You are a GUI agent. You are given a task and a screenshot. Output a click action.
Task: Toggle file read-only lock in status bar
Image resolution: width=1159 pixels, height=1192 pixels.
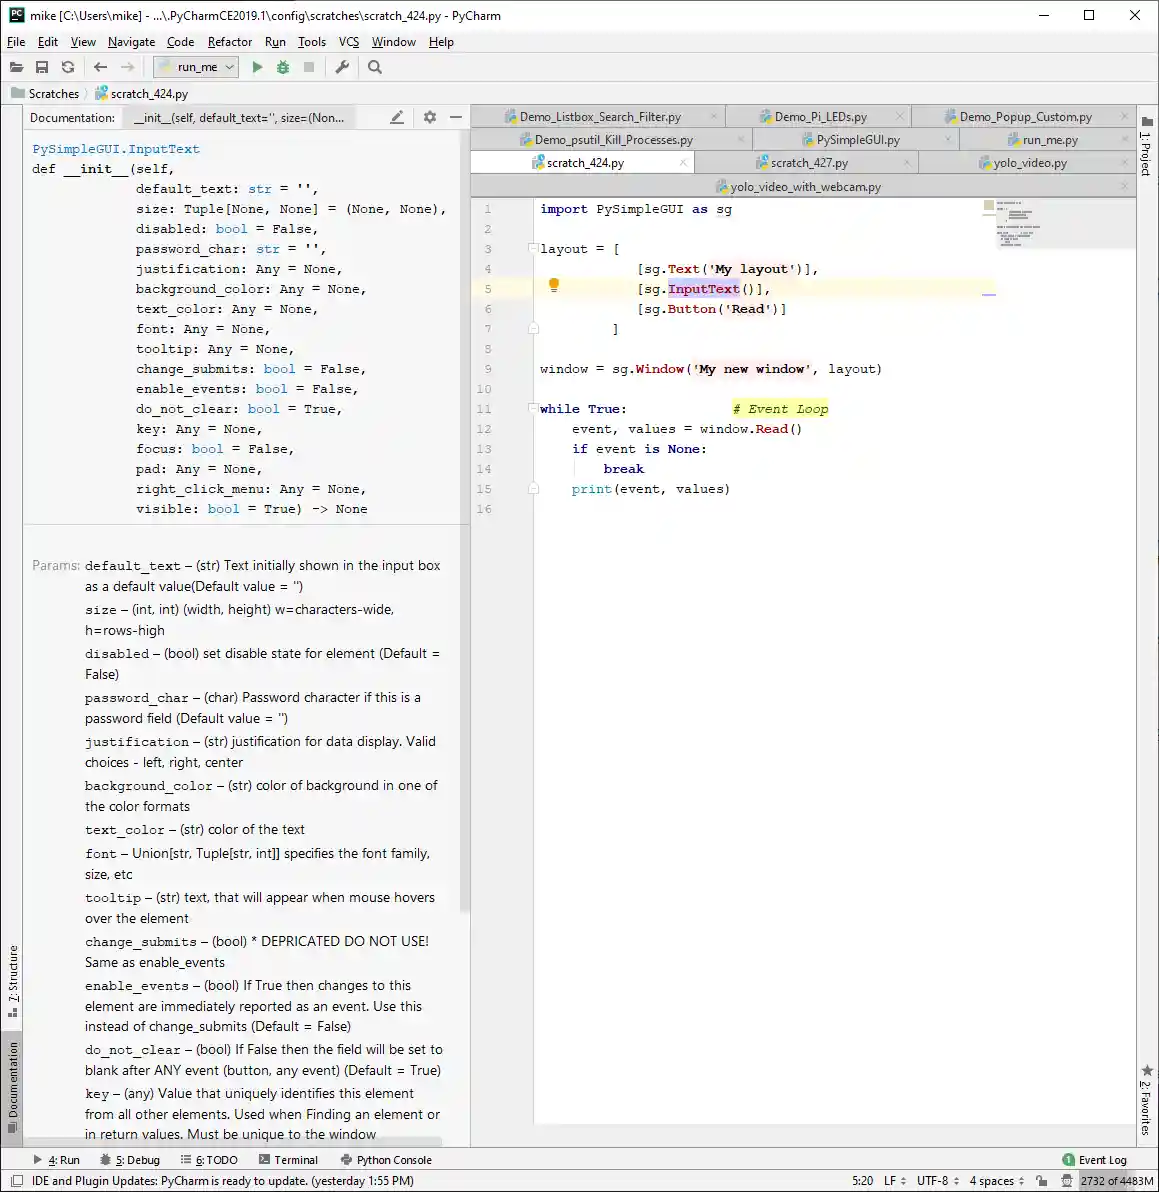click(1043, 1181)
